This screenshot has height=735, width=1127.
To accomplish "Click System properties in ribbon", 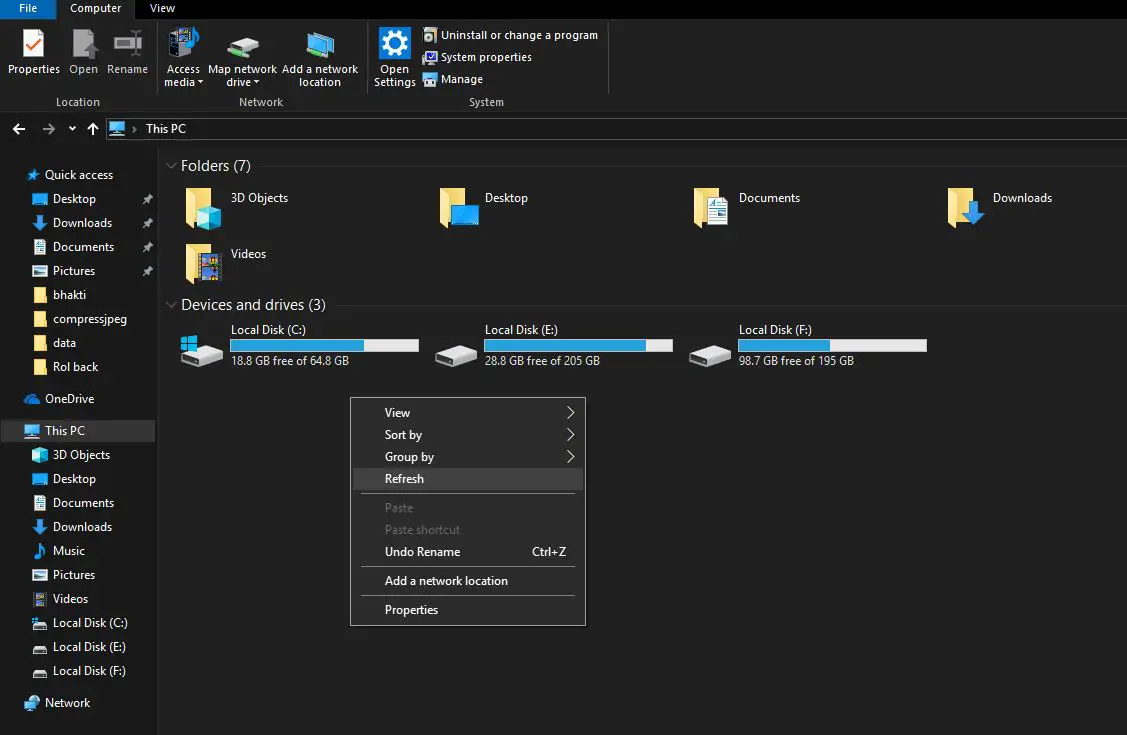I will tap(477, 57).
